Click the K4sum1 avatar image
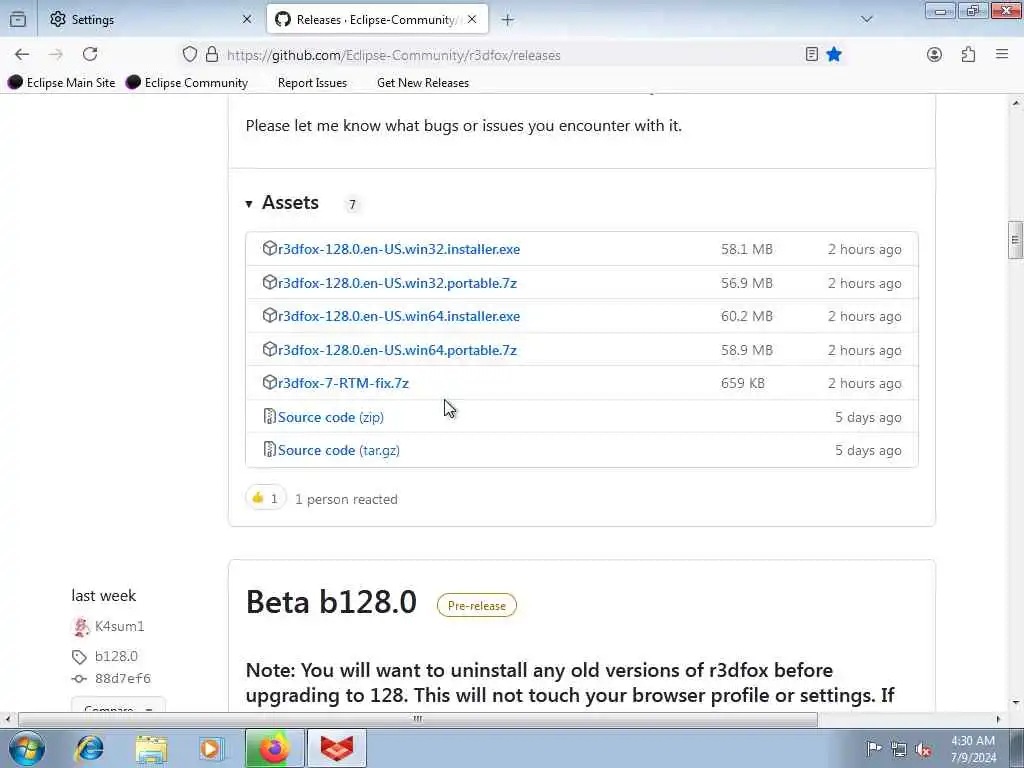 80,627
